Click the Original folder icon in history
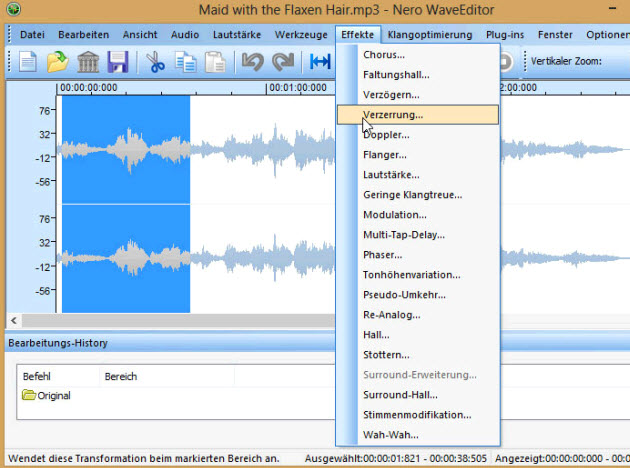The height and width of the screenshot is (468, 630). (29, 395)
